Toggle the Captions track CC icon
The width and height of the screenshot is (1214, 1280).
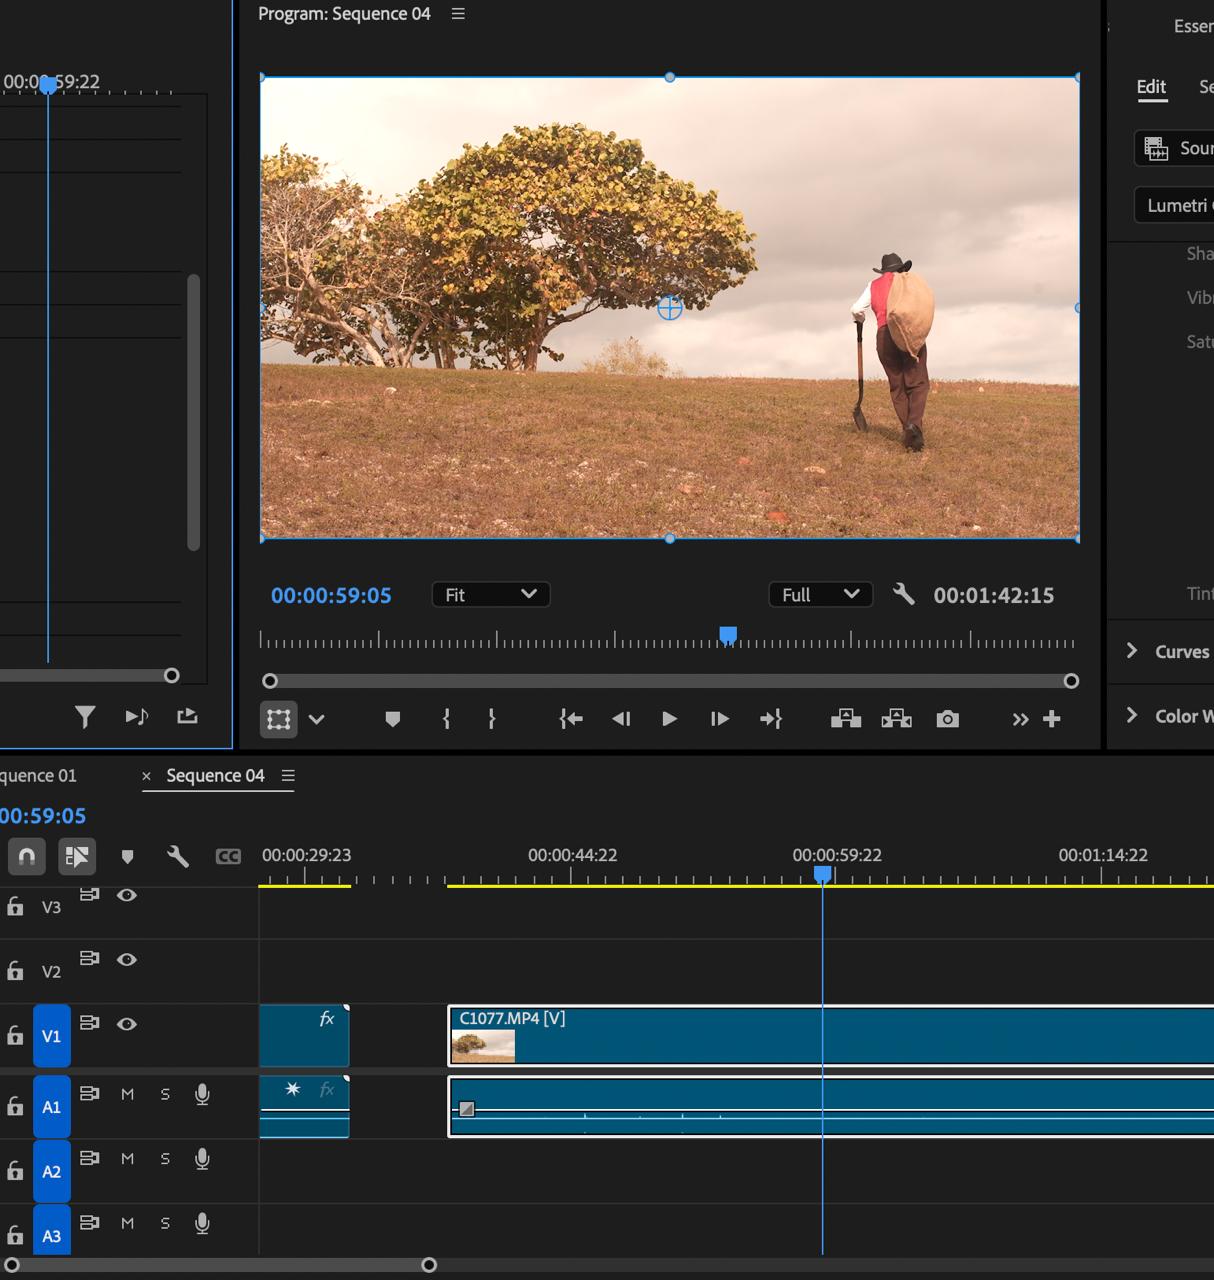click(228, 857)
